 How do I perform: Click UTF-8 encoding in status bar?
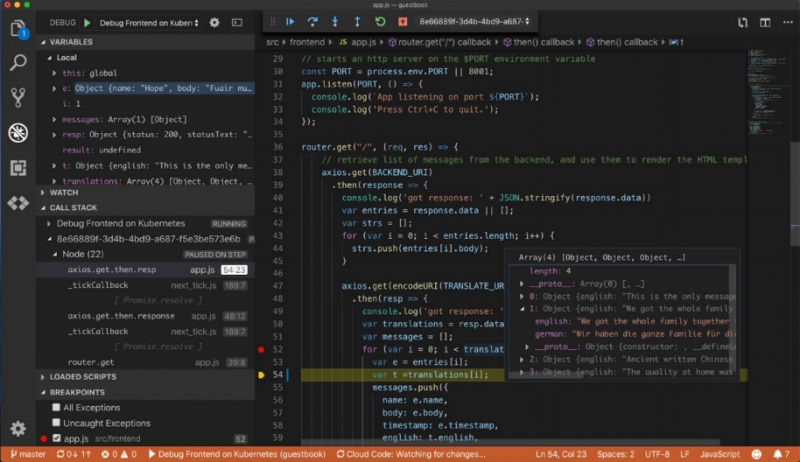click(x=657, y=454)
